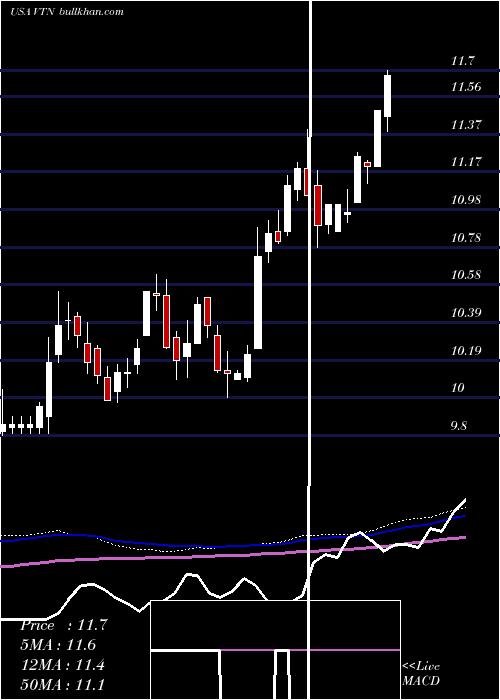Click the 12MA : 11.4 readout
The width and height of the screenshot is (500, 700).
(63, 665)
